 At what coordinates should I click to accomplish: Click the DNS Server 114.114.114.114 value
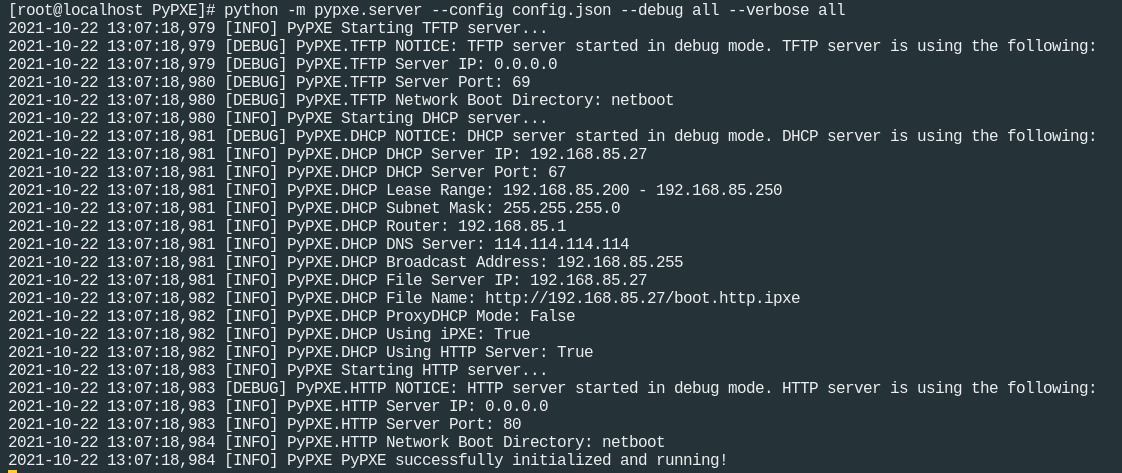[562, 244]
